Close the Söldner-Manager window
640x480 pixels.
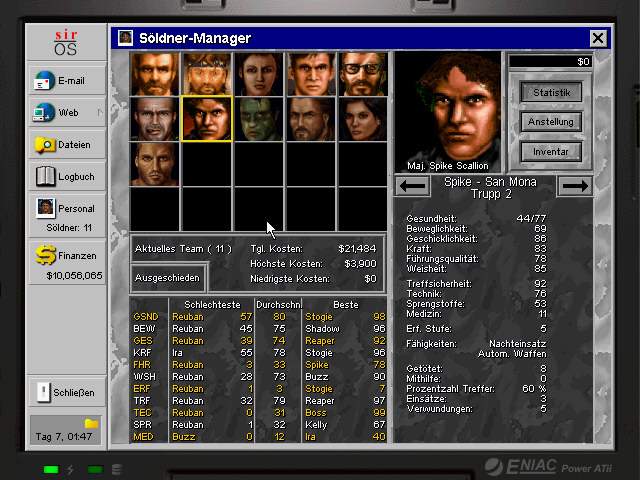tap(598, 39)
